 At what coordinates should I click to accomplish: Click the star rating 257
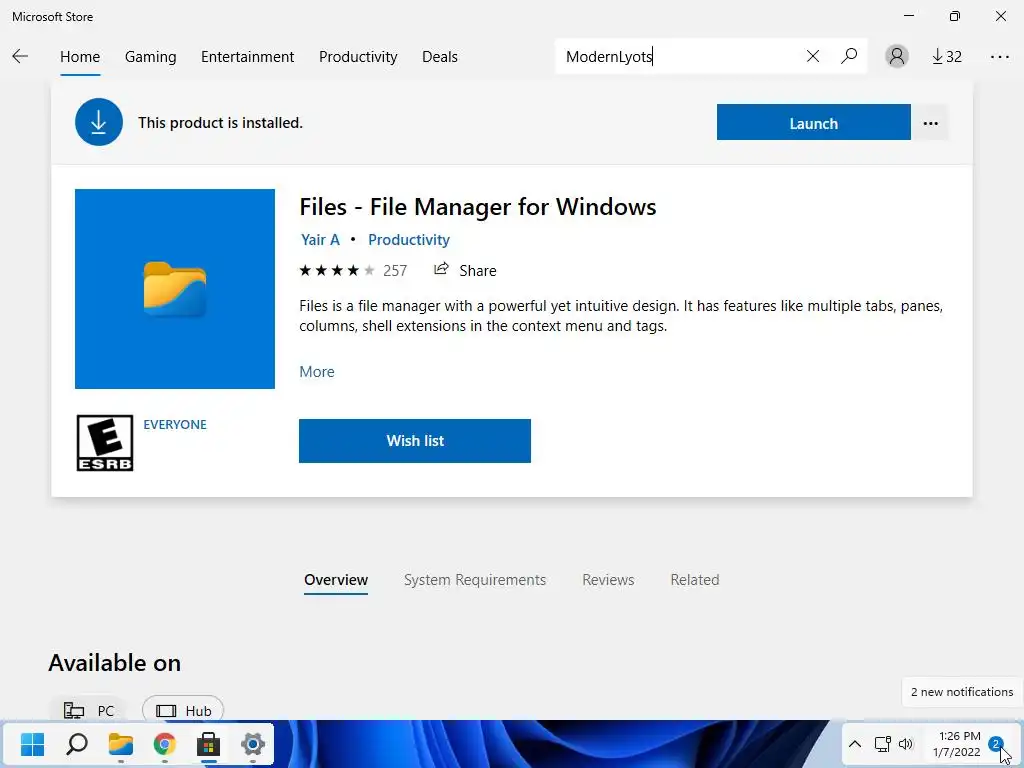[x=353, y=270]
